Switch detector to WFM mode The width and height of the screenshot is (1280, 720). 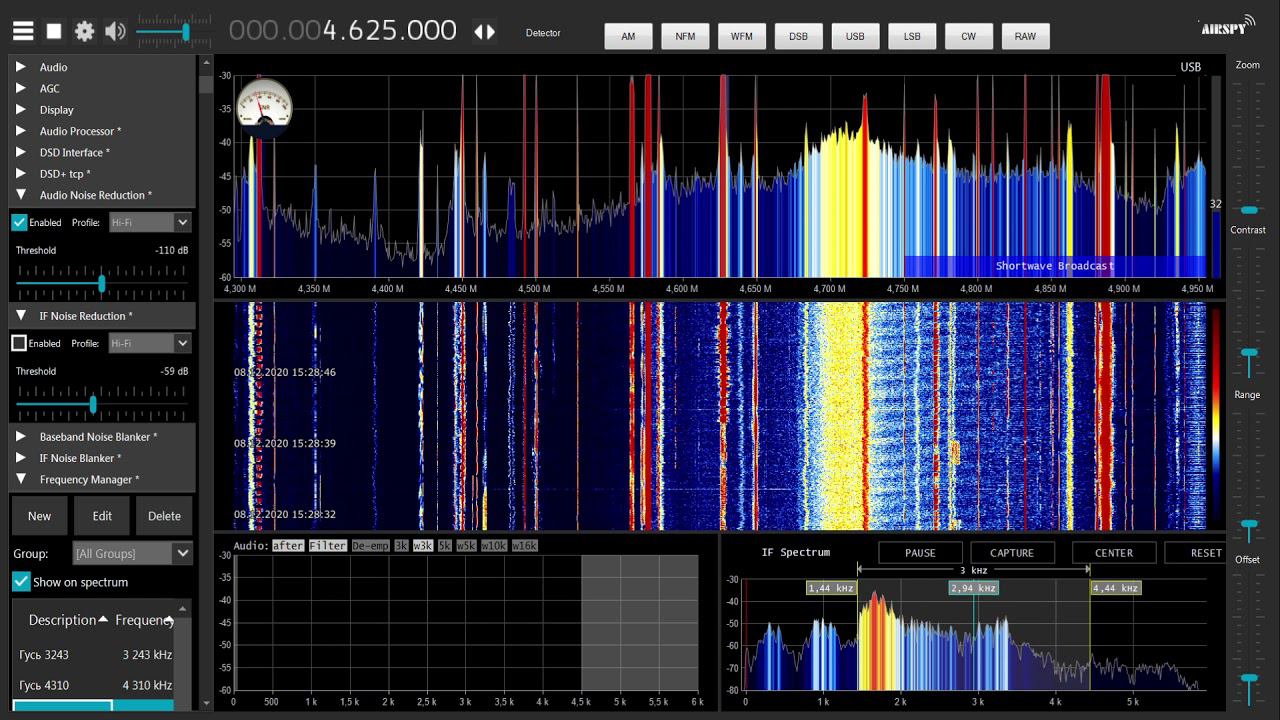[741, 36]
